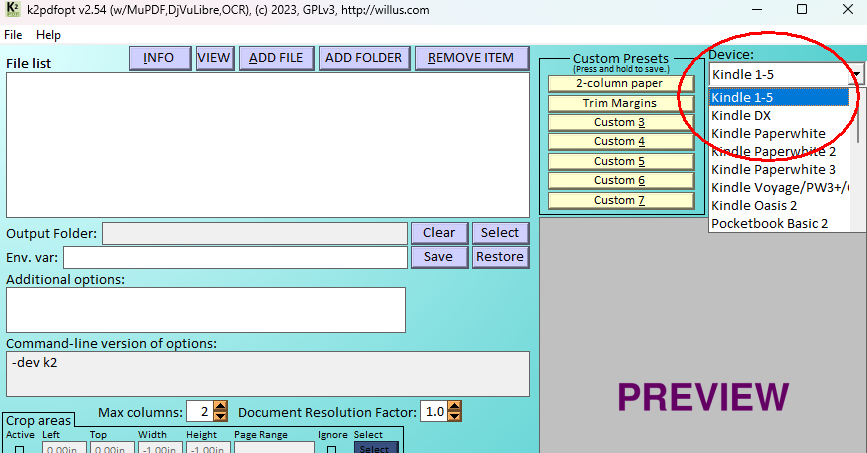Open the File menu

tap(13, 35)
